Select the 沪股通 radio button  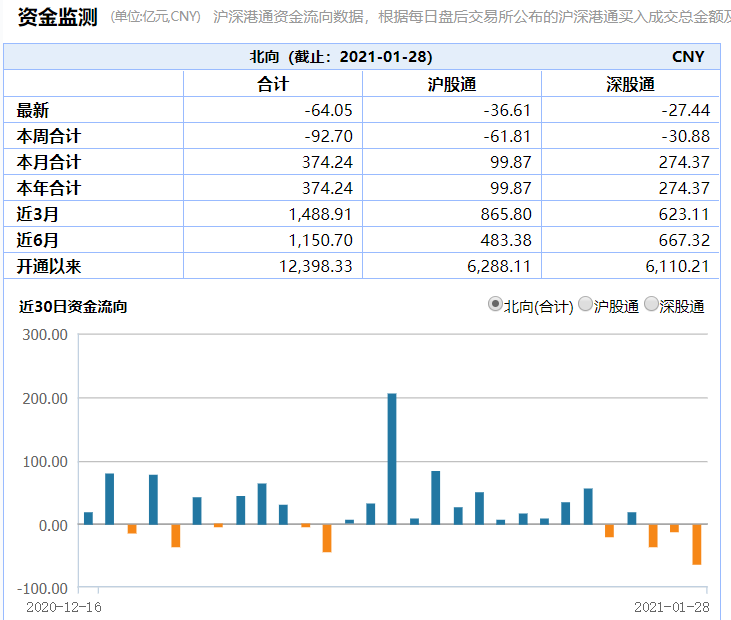[585, 306]
